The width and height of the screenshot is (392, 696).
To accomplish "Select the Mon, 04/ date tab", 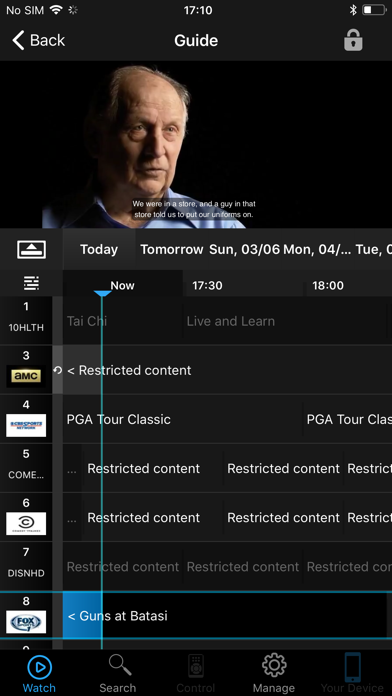I will pos(317,249).
